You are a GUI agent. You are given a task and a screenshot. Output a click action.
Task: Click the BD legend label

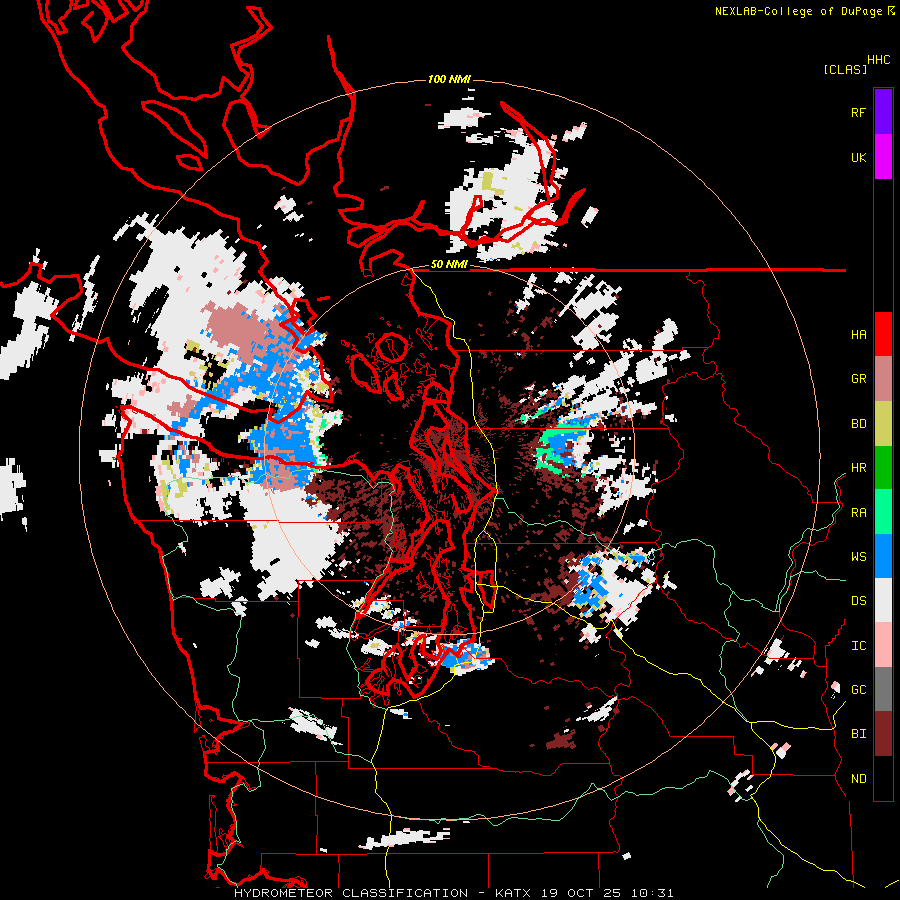click(x=858, y=424)
